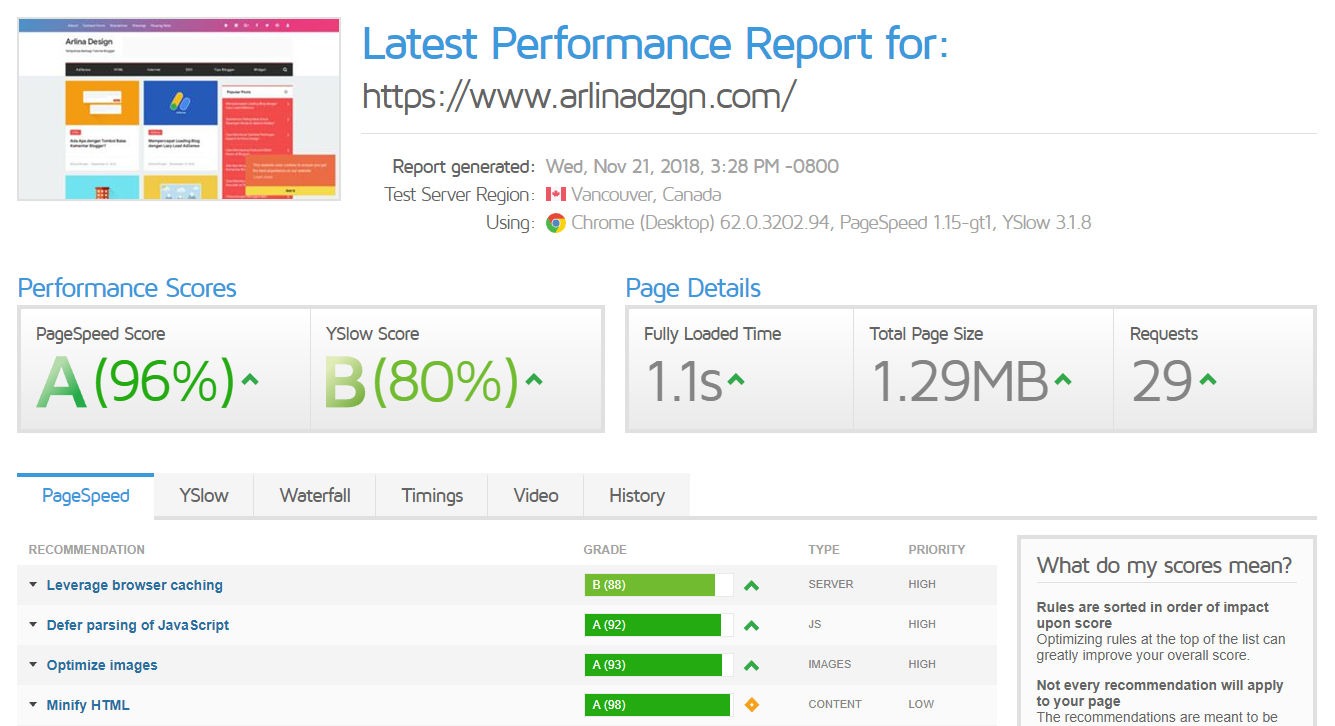Open the Arlina Design site screenshot thumbnail
Screen dimensions: 1335x726
point(179,108)
